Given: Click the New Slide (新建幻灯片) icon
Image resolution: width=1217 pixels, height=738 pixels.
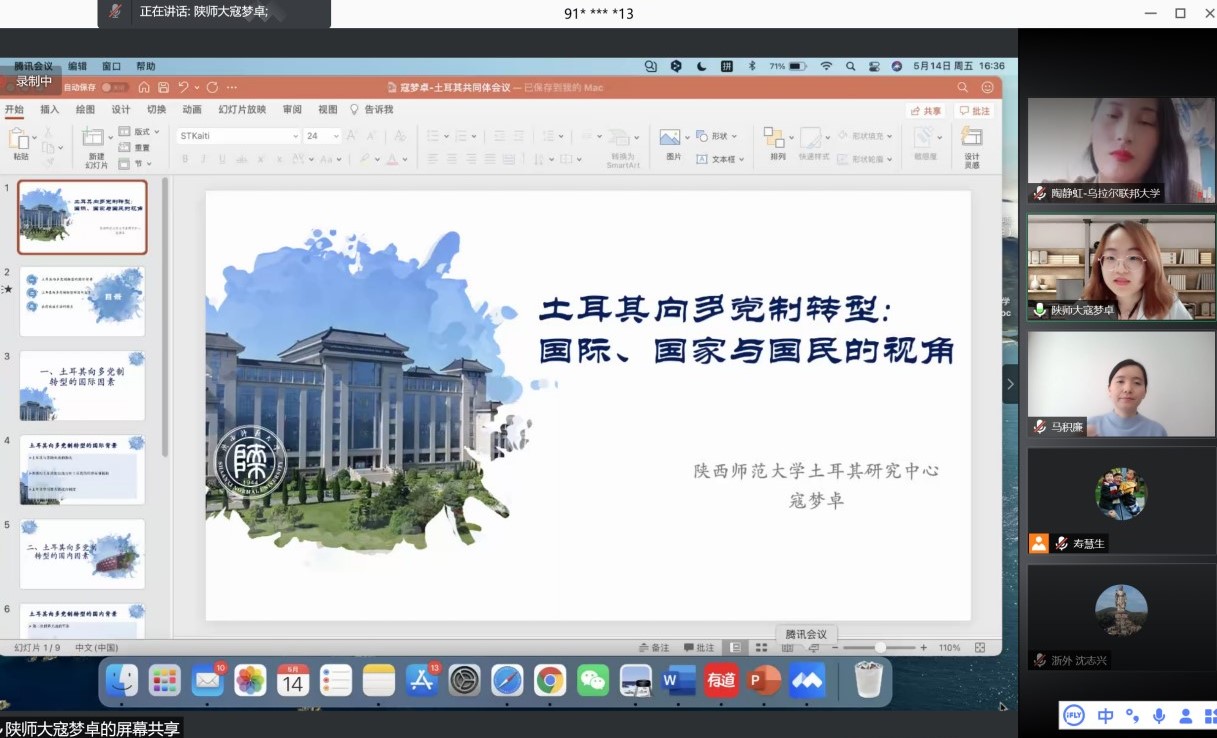Looking at the screenshot, I should [x=95, y=139].
